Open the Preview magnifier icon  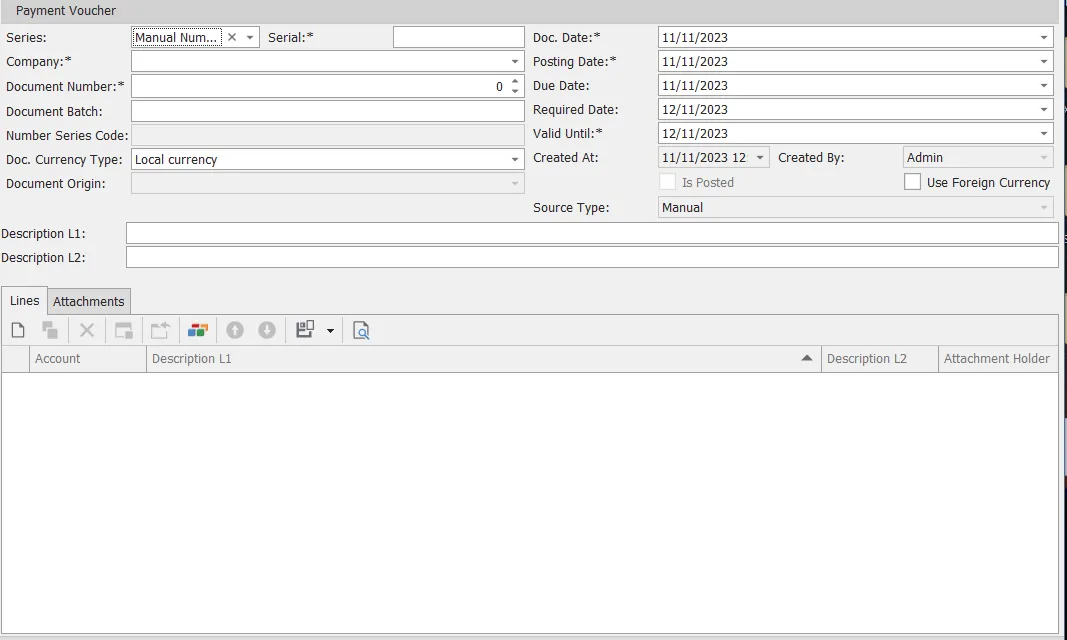pos(361,329)
